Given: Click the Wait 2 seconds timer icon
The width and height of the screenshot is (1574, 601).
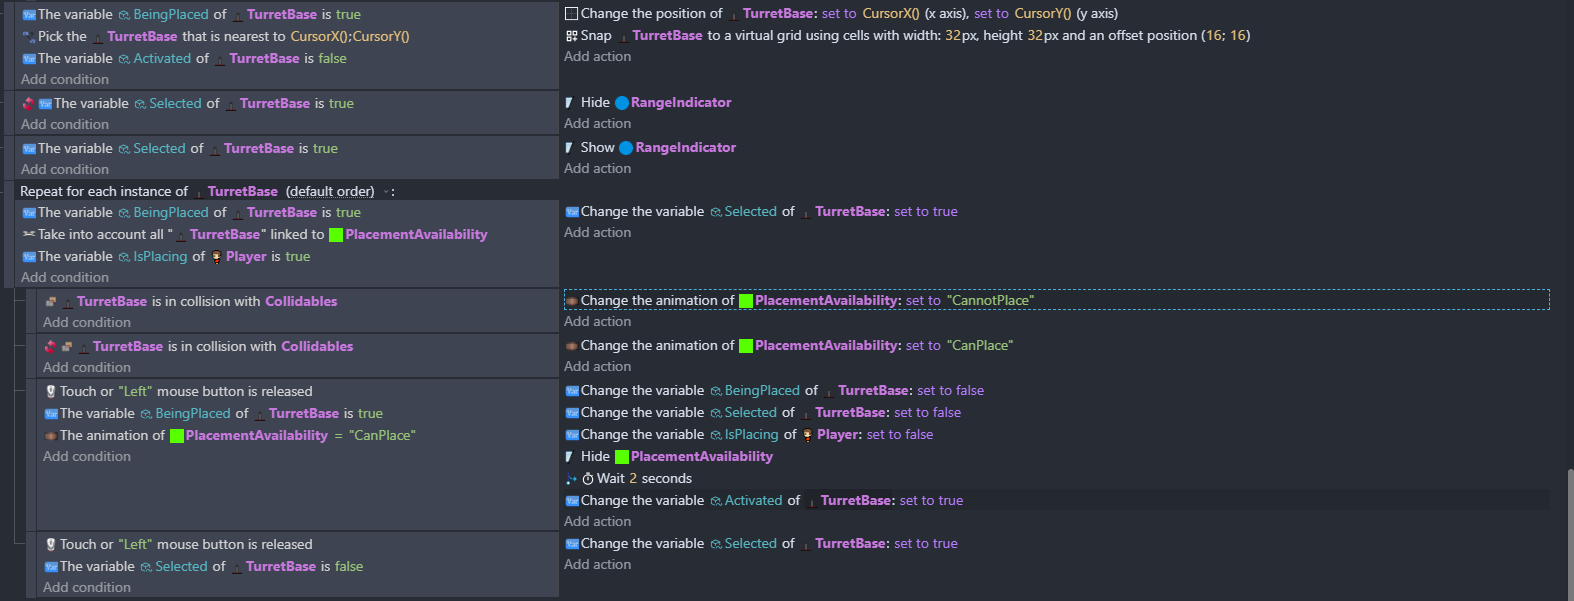Looking at the screenshot, I should [x=588, y=479].
